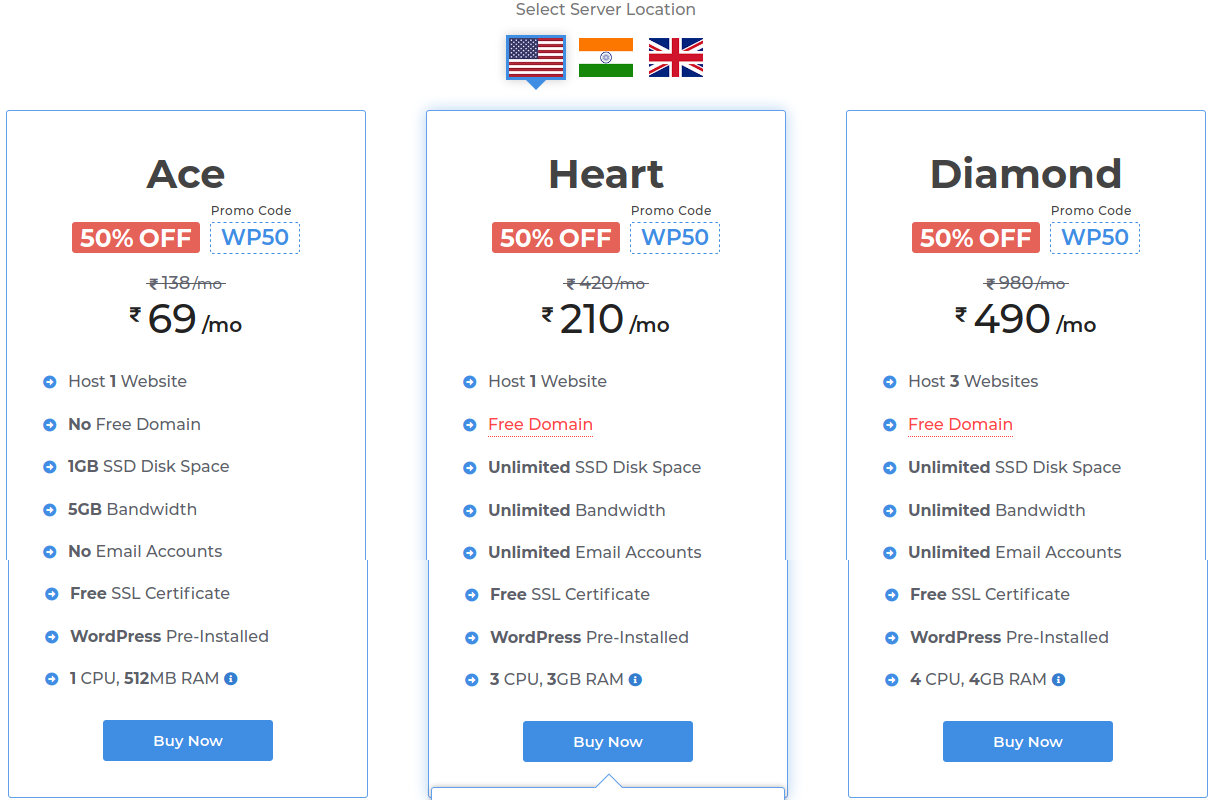Buy the Diamond plan now
This screenshot has width=1212, height=800.
pos(1027,742)
